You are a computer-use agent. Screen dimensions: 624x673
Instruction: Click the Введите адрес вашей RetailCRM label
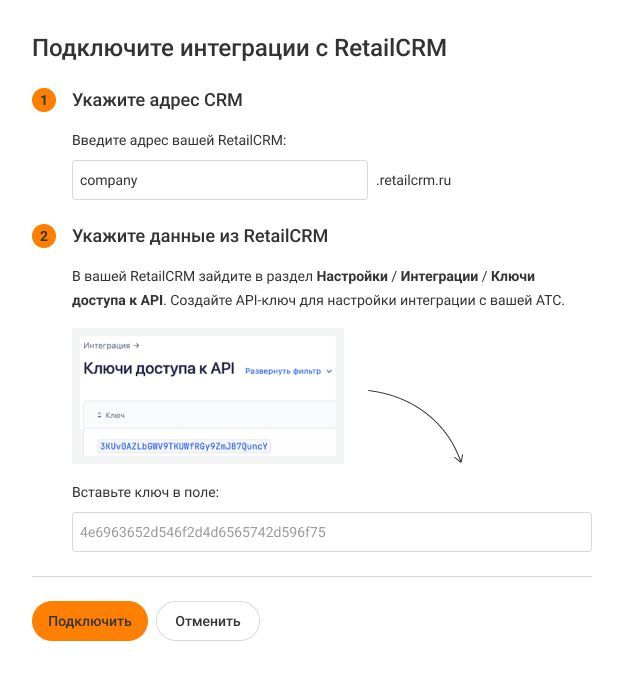pyautogui.click(x=179, y=141)
